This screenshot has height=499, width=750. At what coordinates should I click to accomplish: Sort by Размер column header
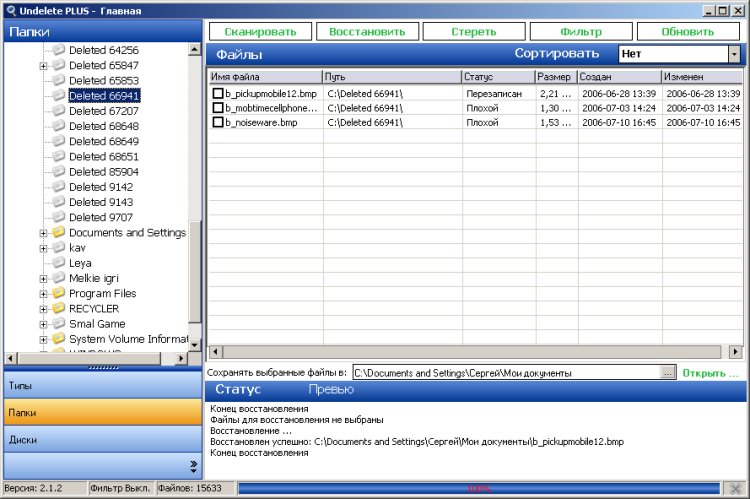[x=556, y=77]
